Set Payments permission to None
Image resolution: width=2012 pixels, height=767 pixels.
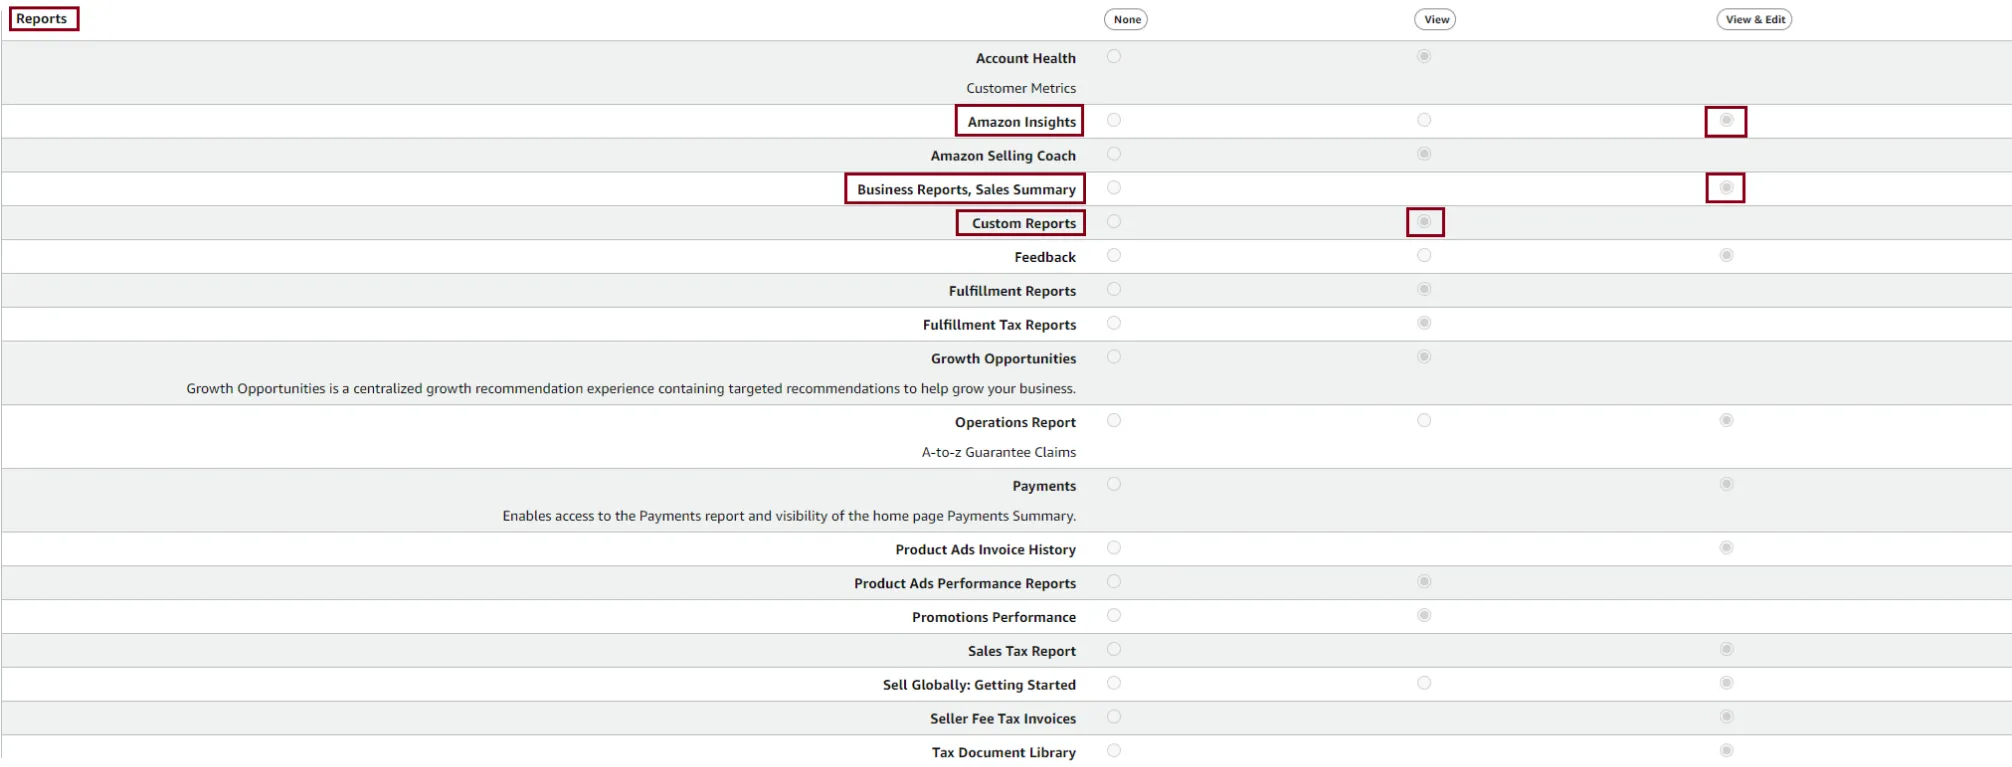1114,484
